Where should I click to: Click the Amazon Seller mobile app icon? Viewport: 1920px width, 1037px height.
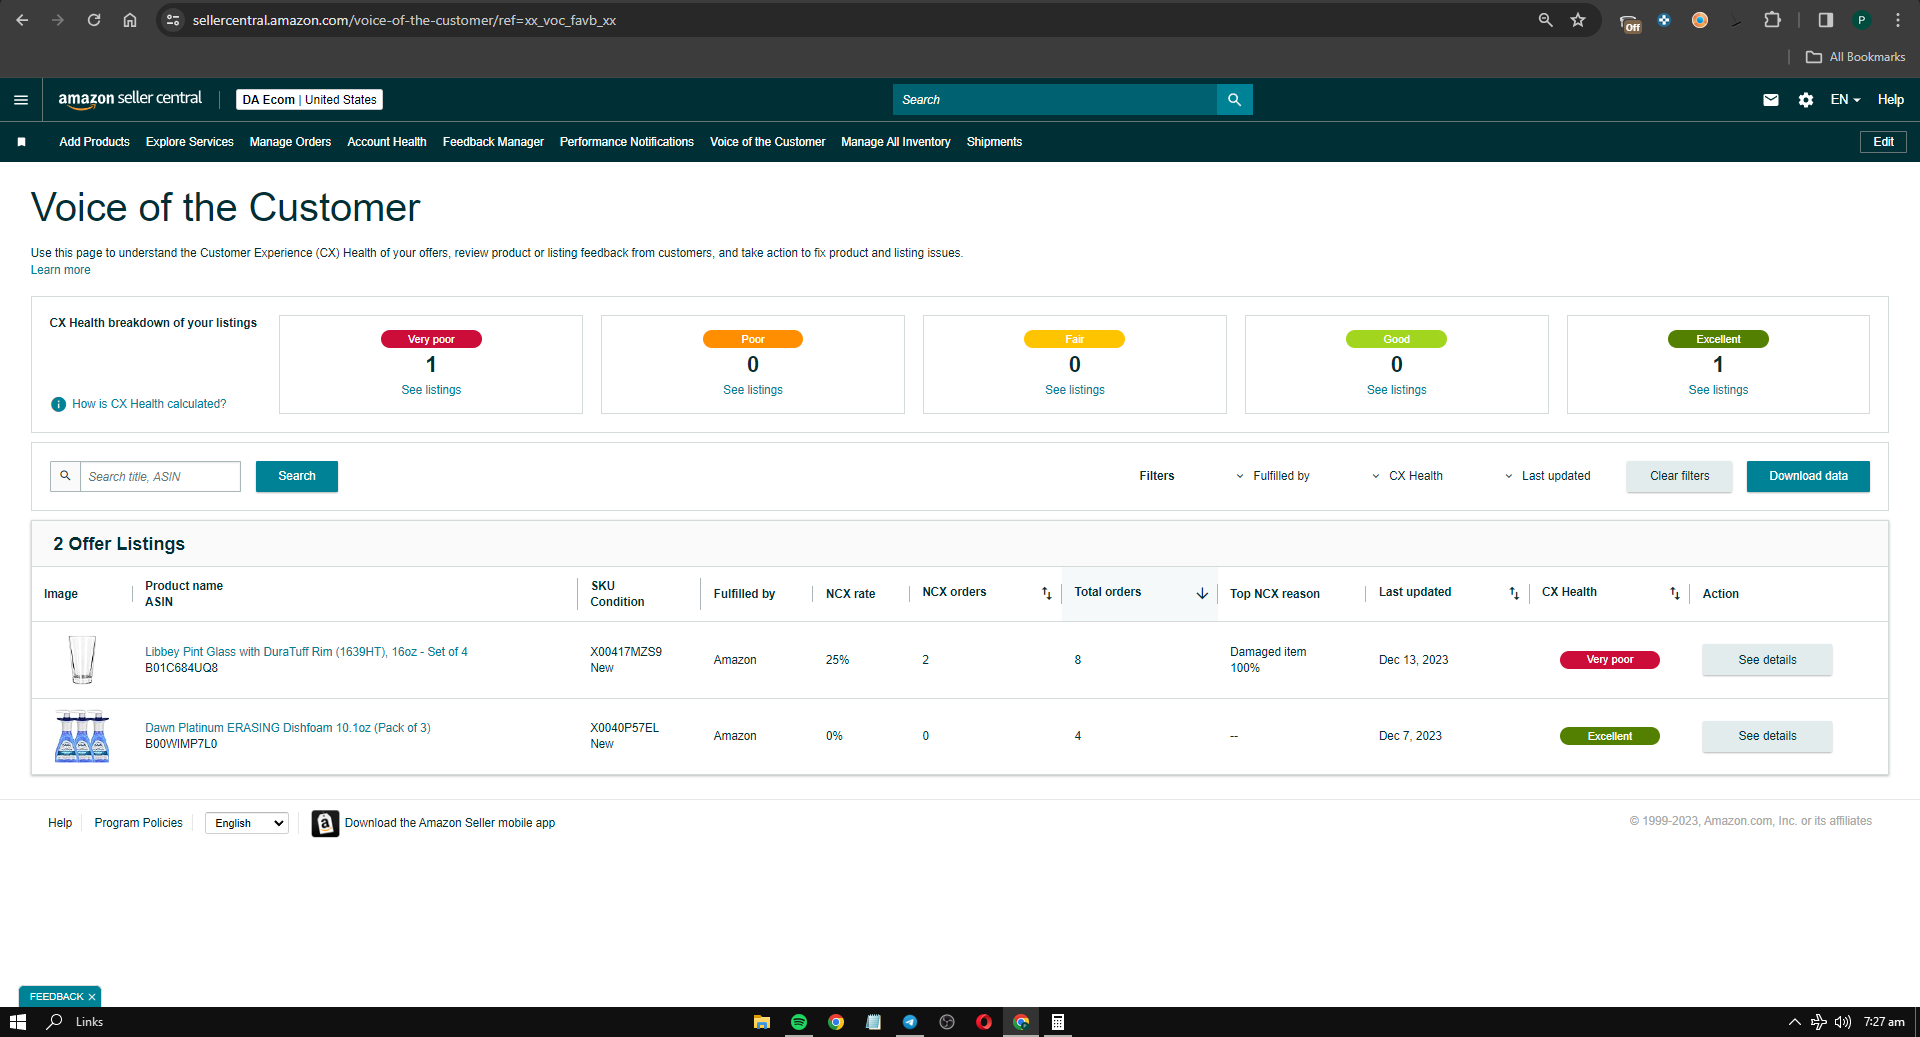(325, 823)
